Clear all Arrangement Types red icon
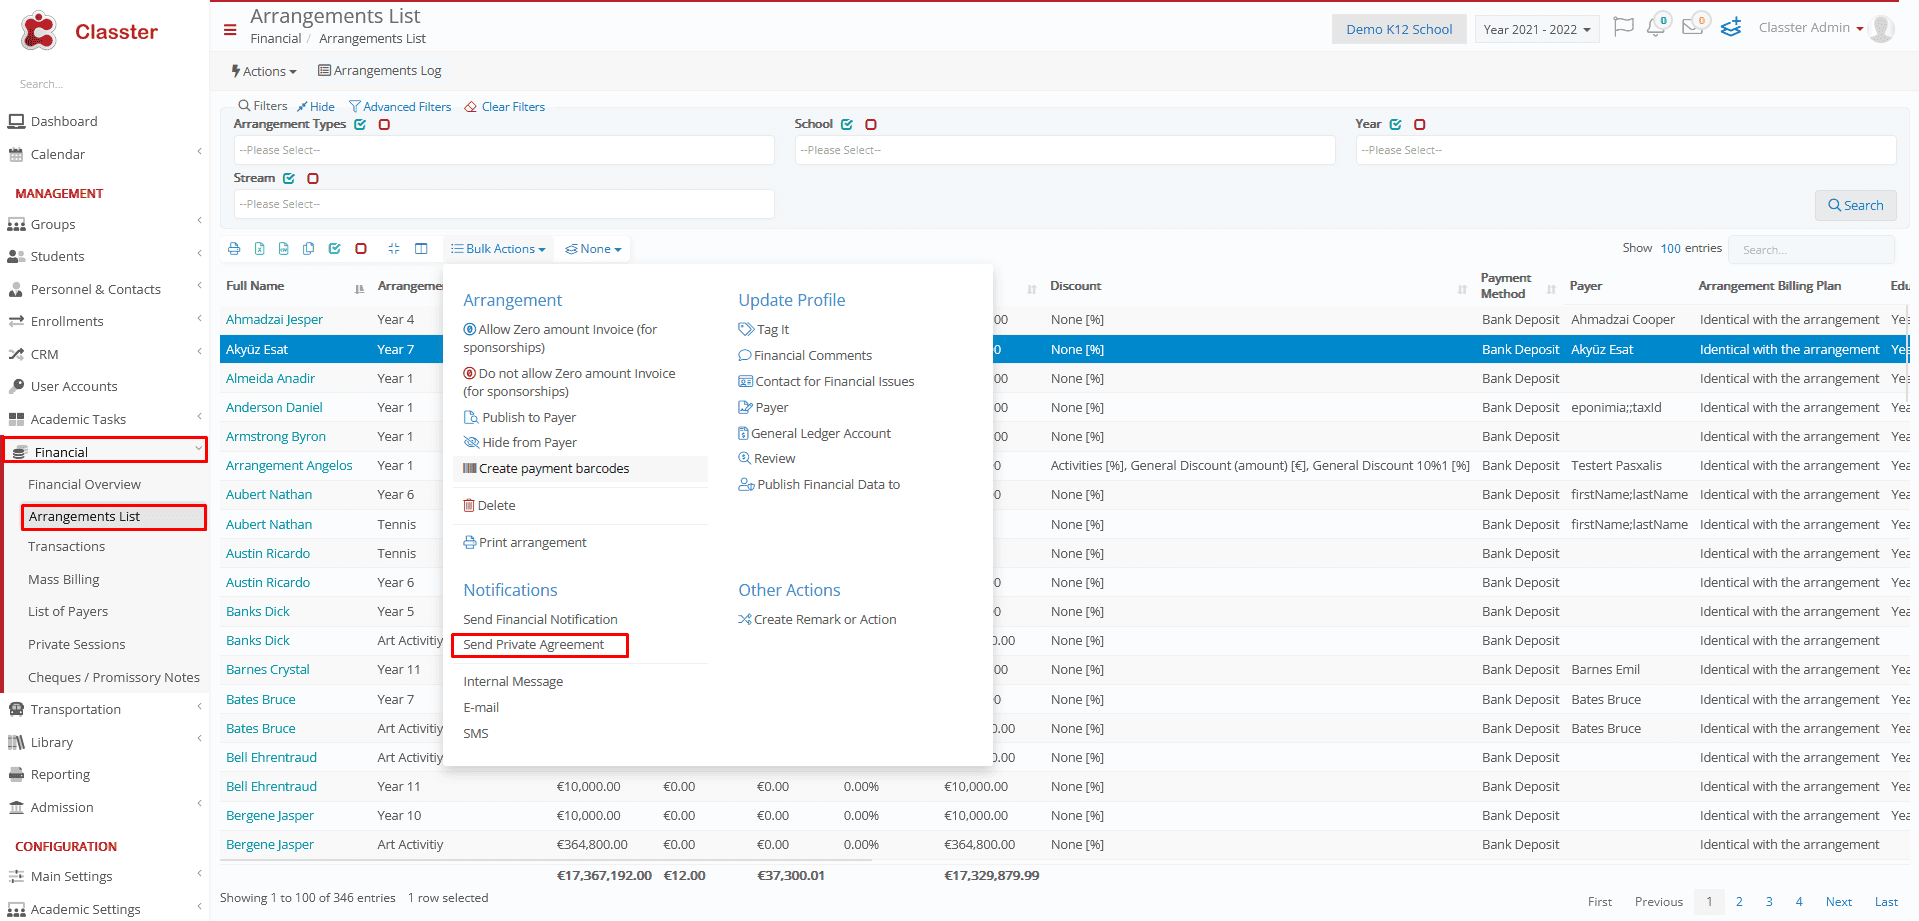This screenshot has width=1919, height=921. [384, 125]
